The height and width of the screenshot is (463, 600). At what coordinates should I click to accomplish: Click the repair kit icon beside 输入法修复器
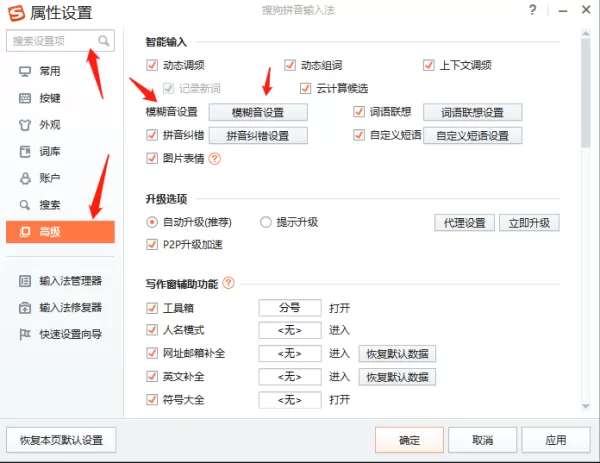pos(25,308)
